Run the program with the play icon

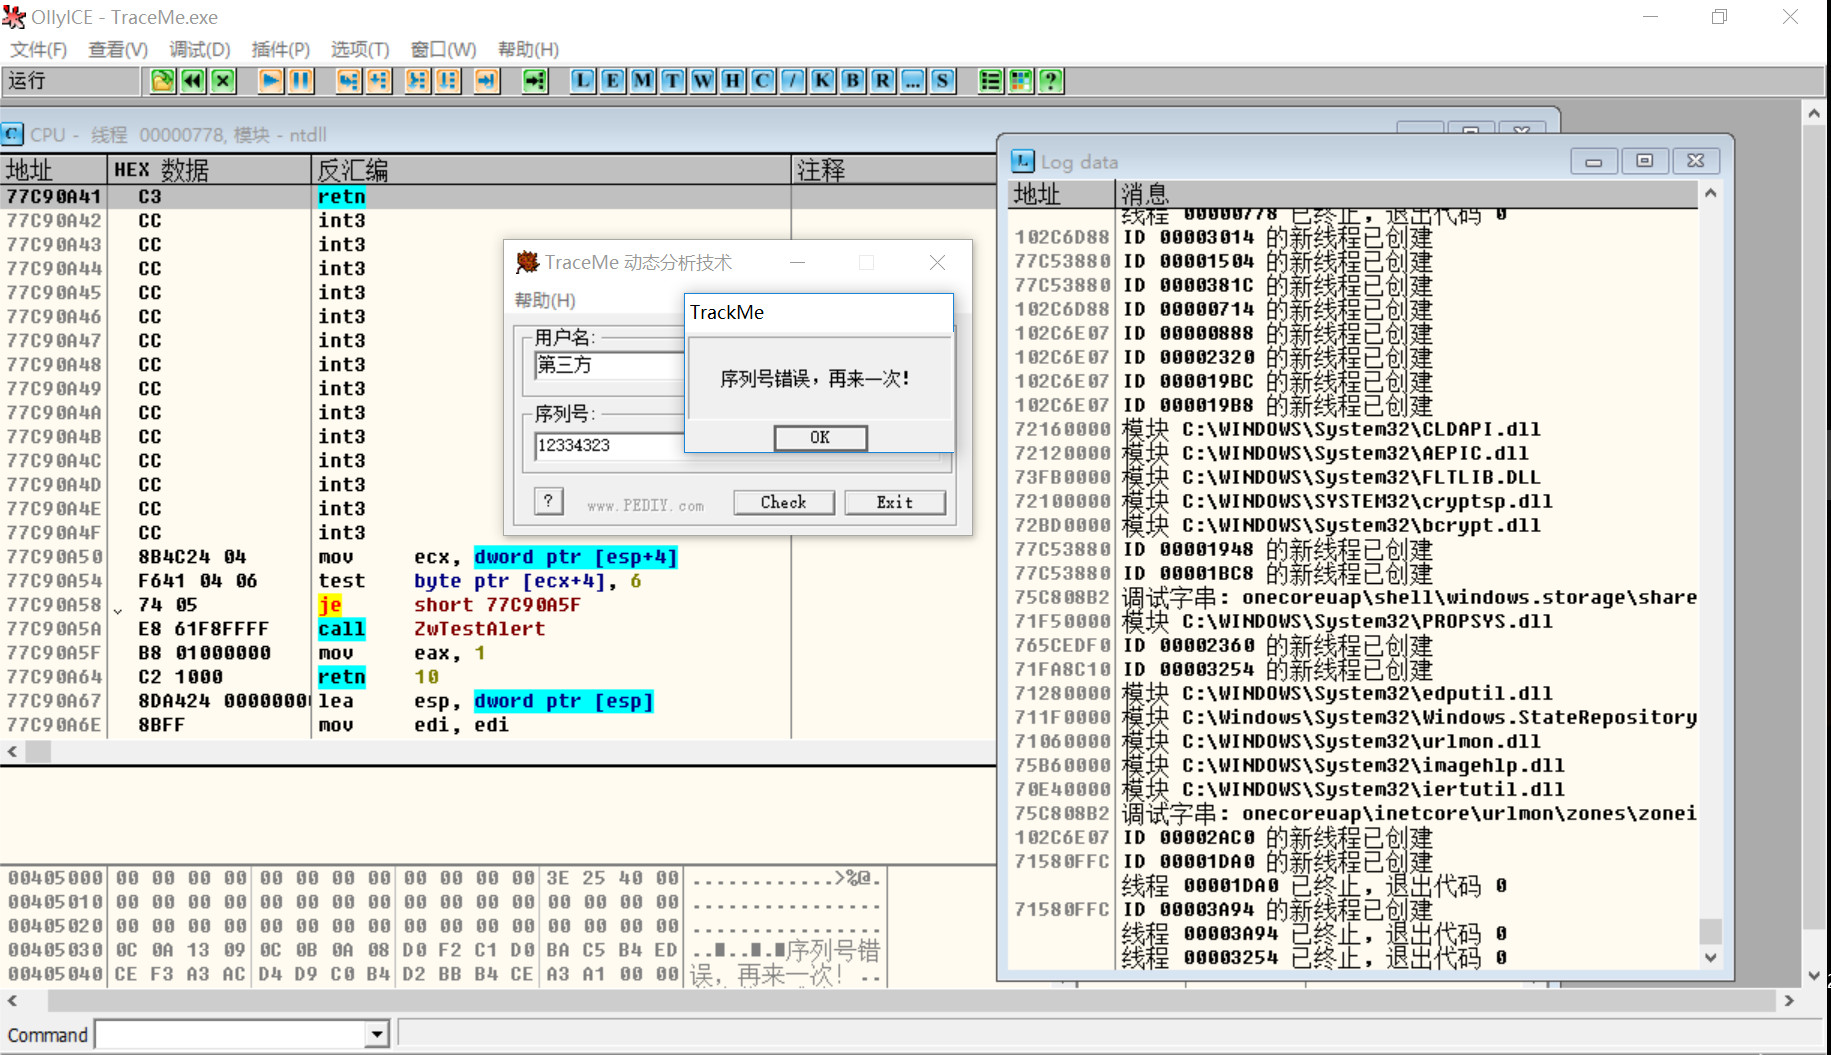point(270,81)
